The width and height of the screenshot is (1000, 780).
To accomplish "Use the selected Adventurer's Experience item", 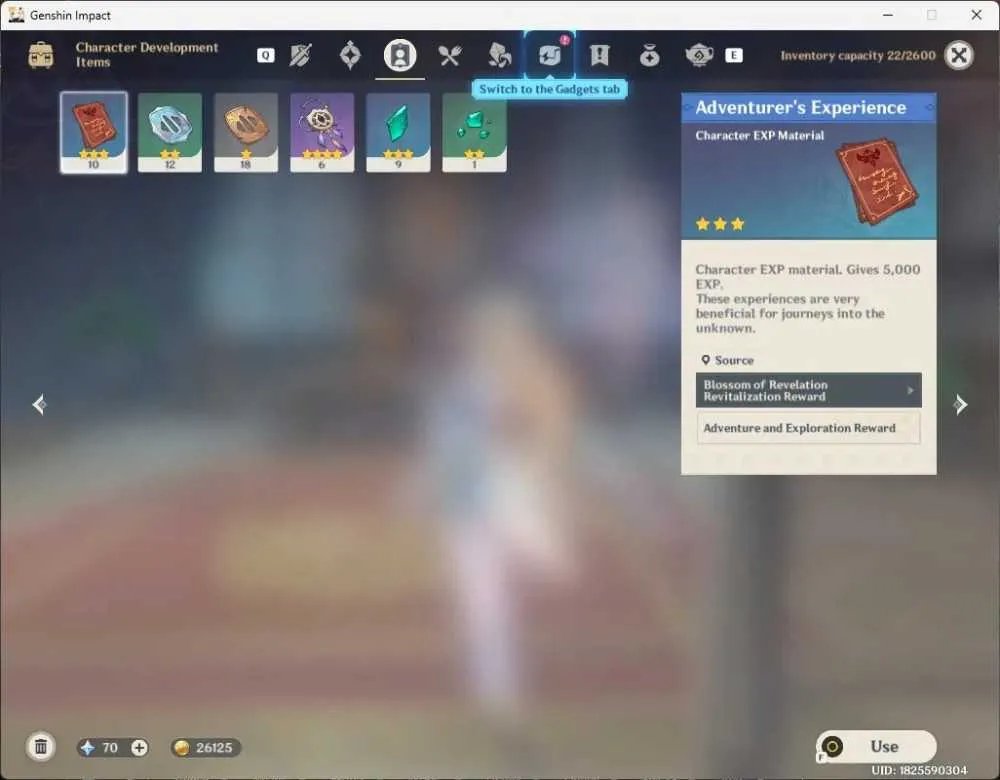I will click(x=876, y=746).
